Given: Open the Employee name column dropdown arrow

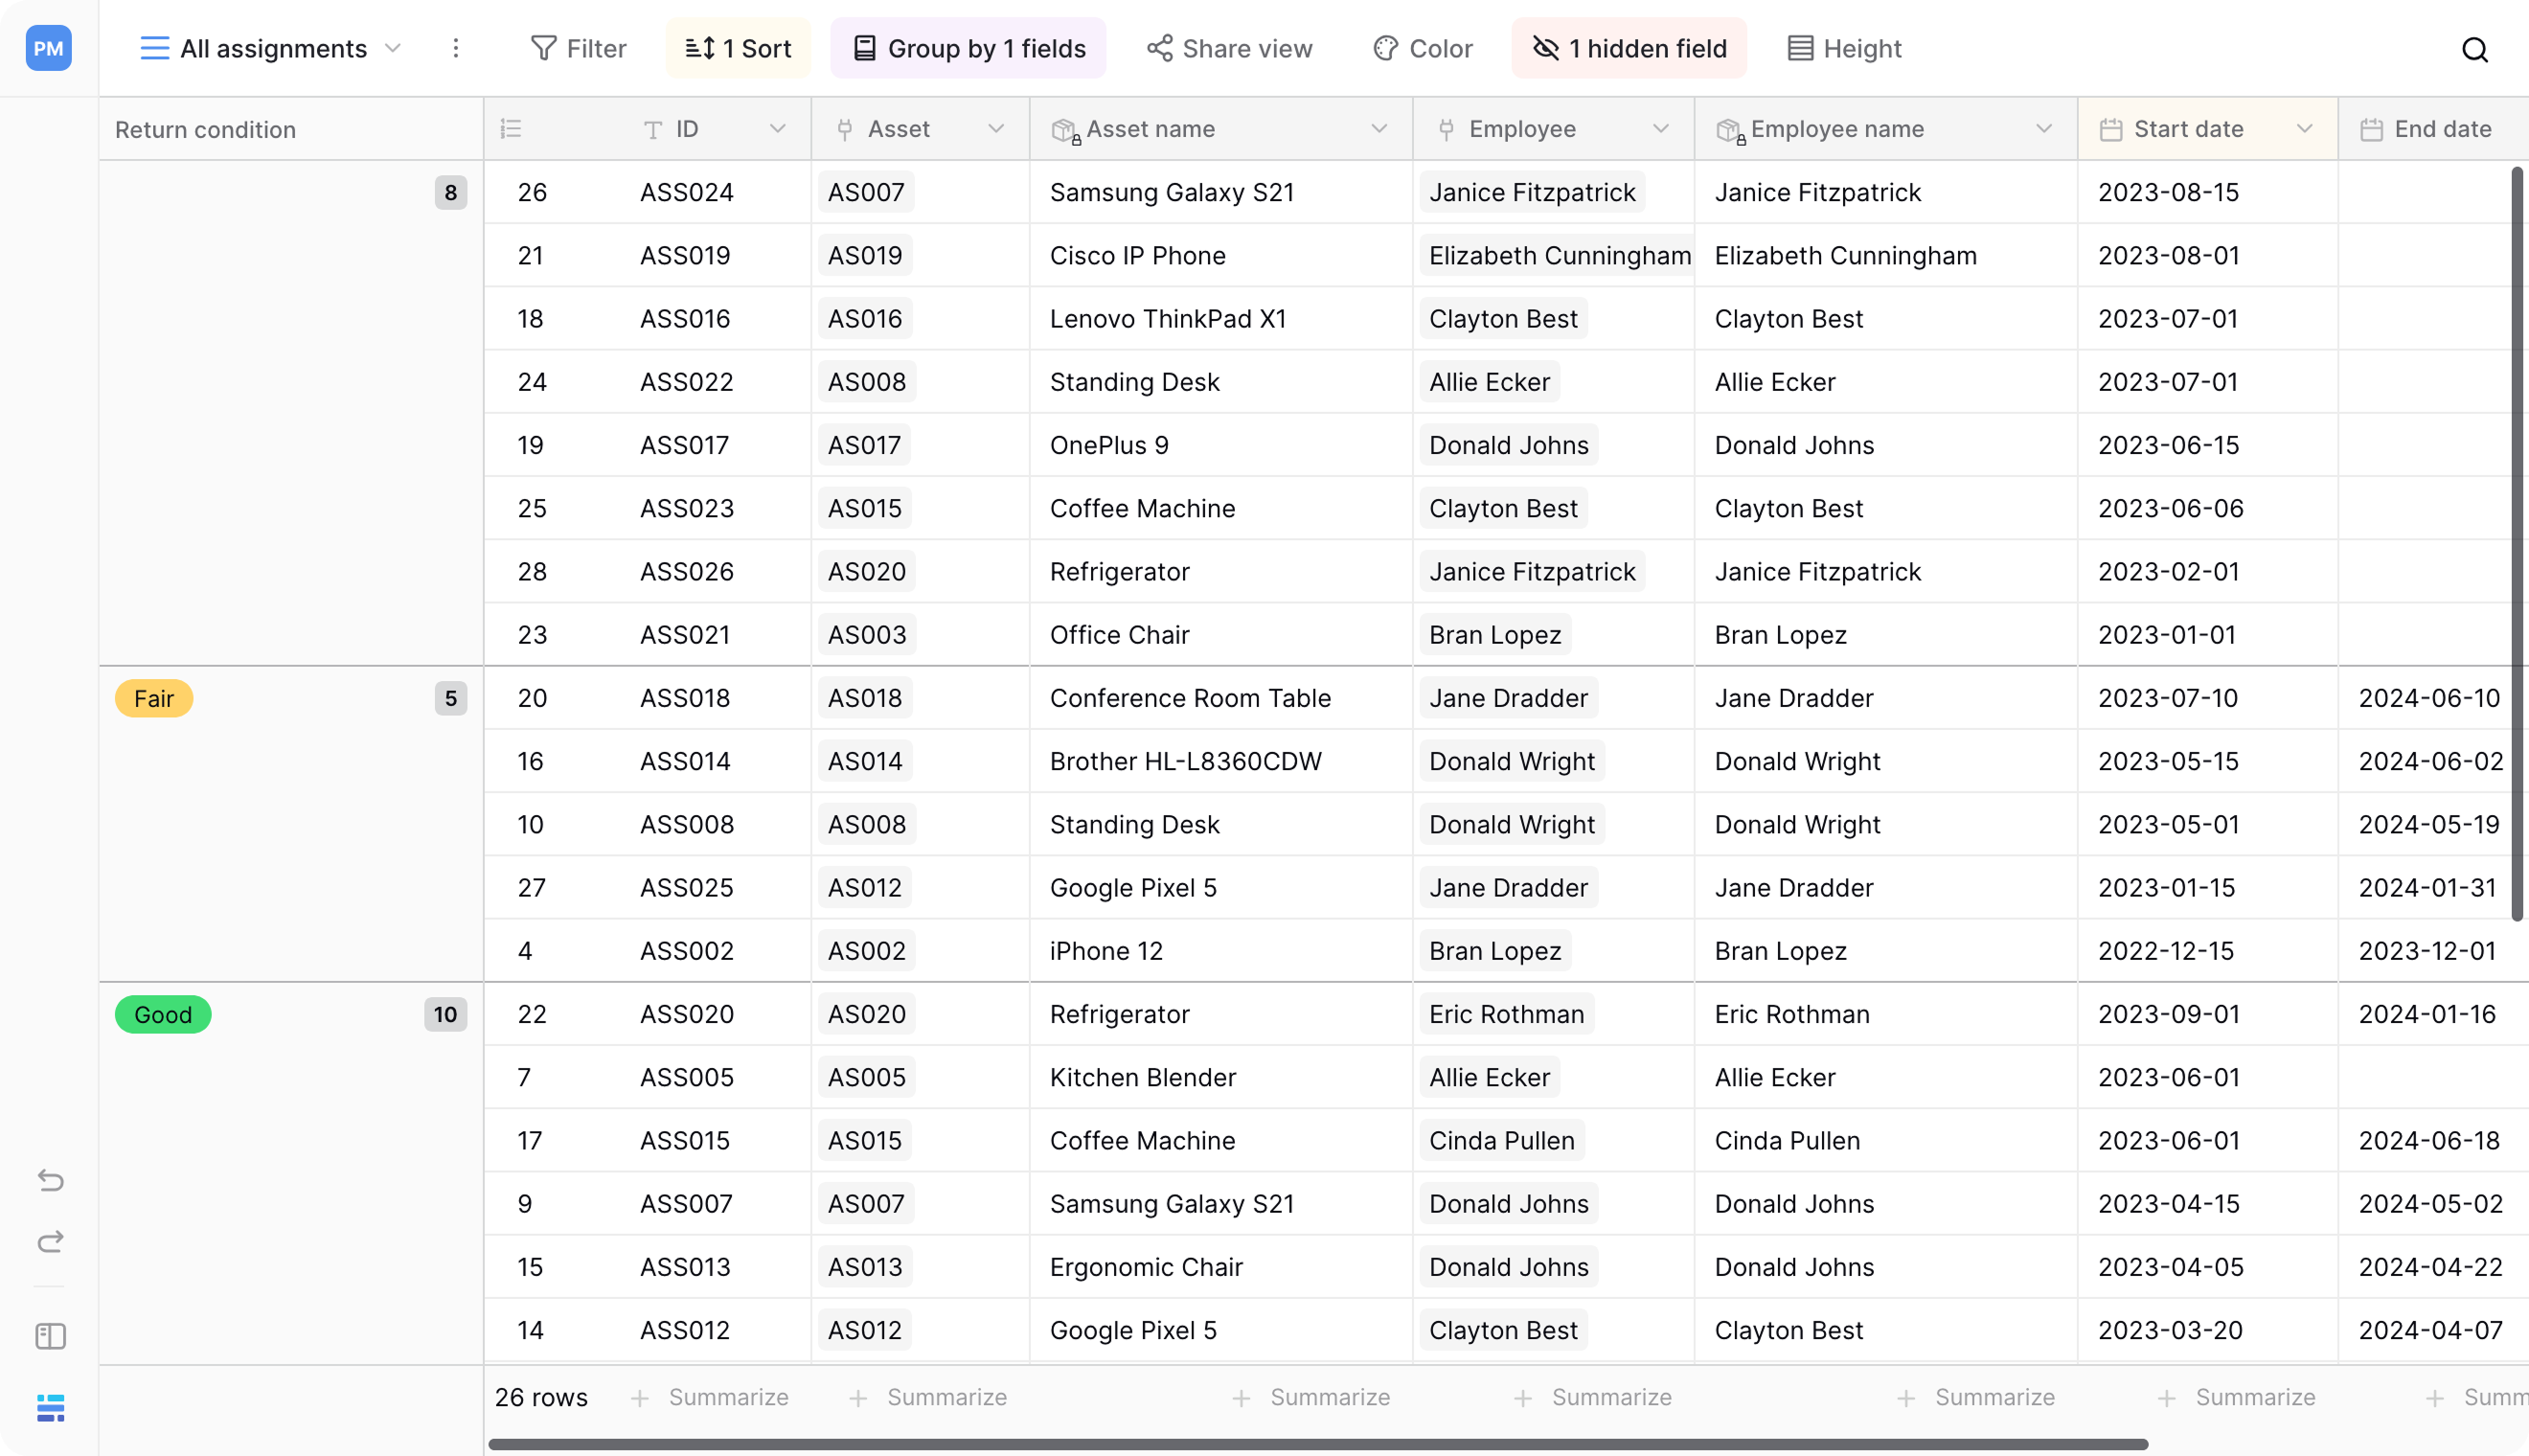Looking at the screenshot, I should 2044,129.
